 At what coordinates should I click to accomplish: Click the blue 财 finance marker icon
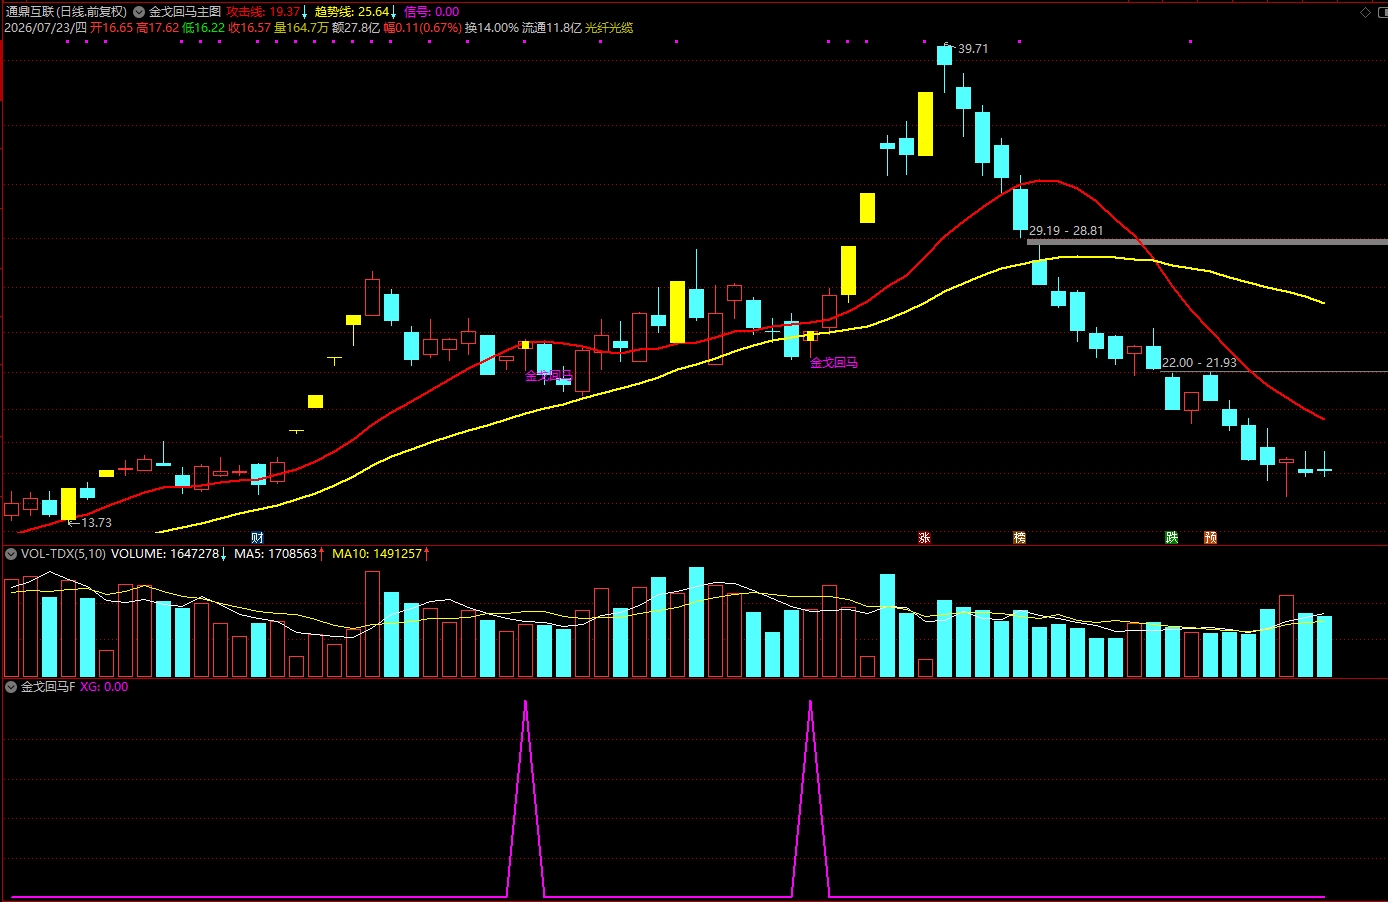(257, 538)
